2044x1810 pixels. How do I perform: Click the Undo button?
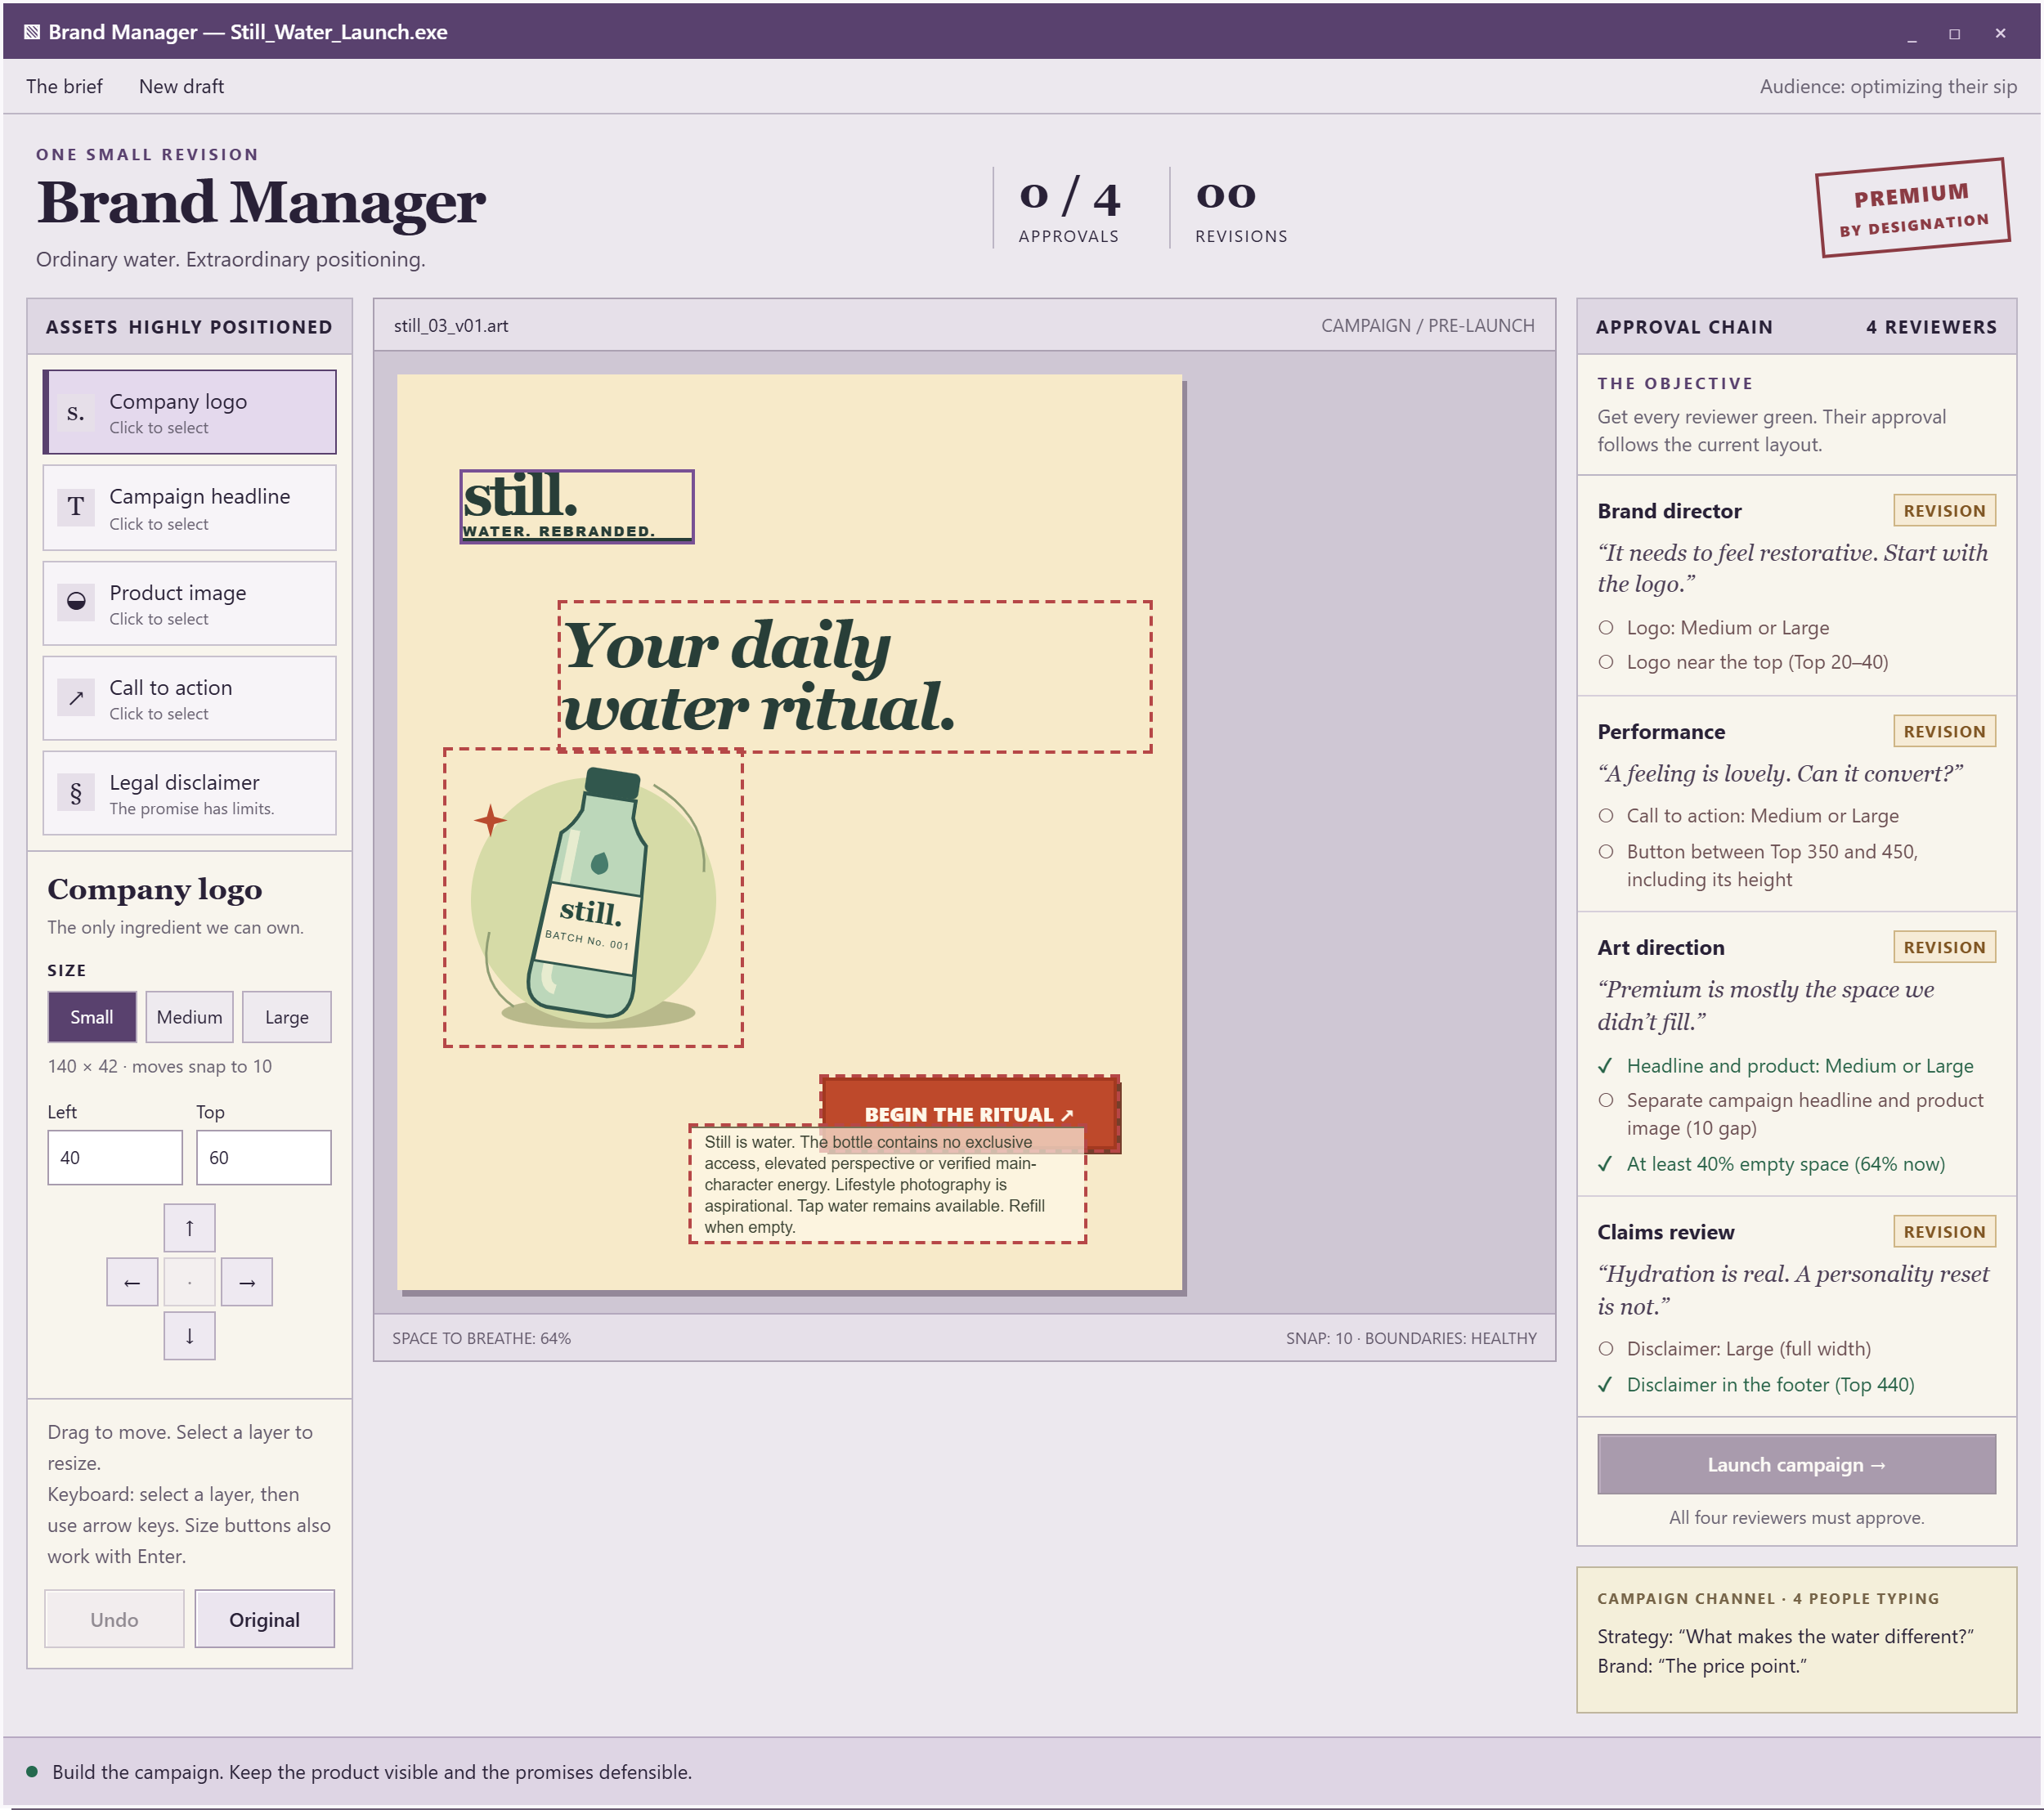114,1620
